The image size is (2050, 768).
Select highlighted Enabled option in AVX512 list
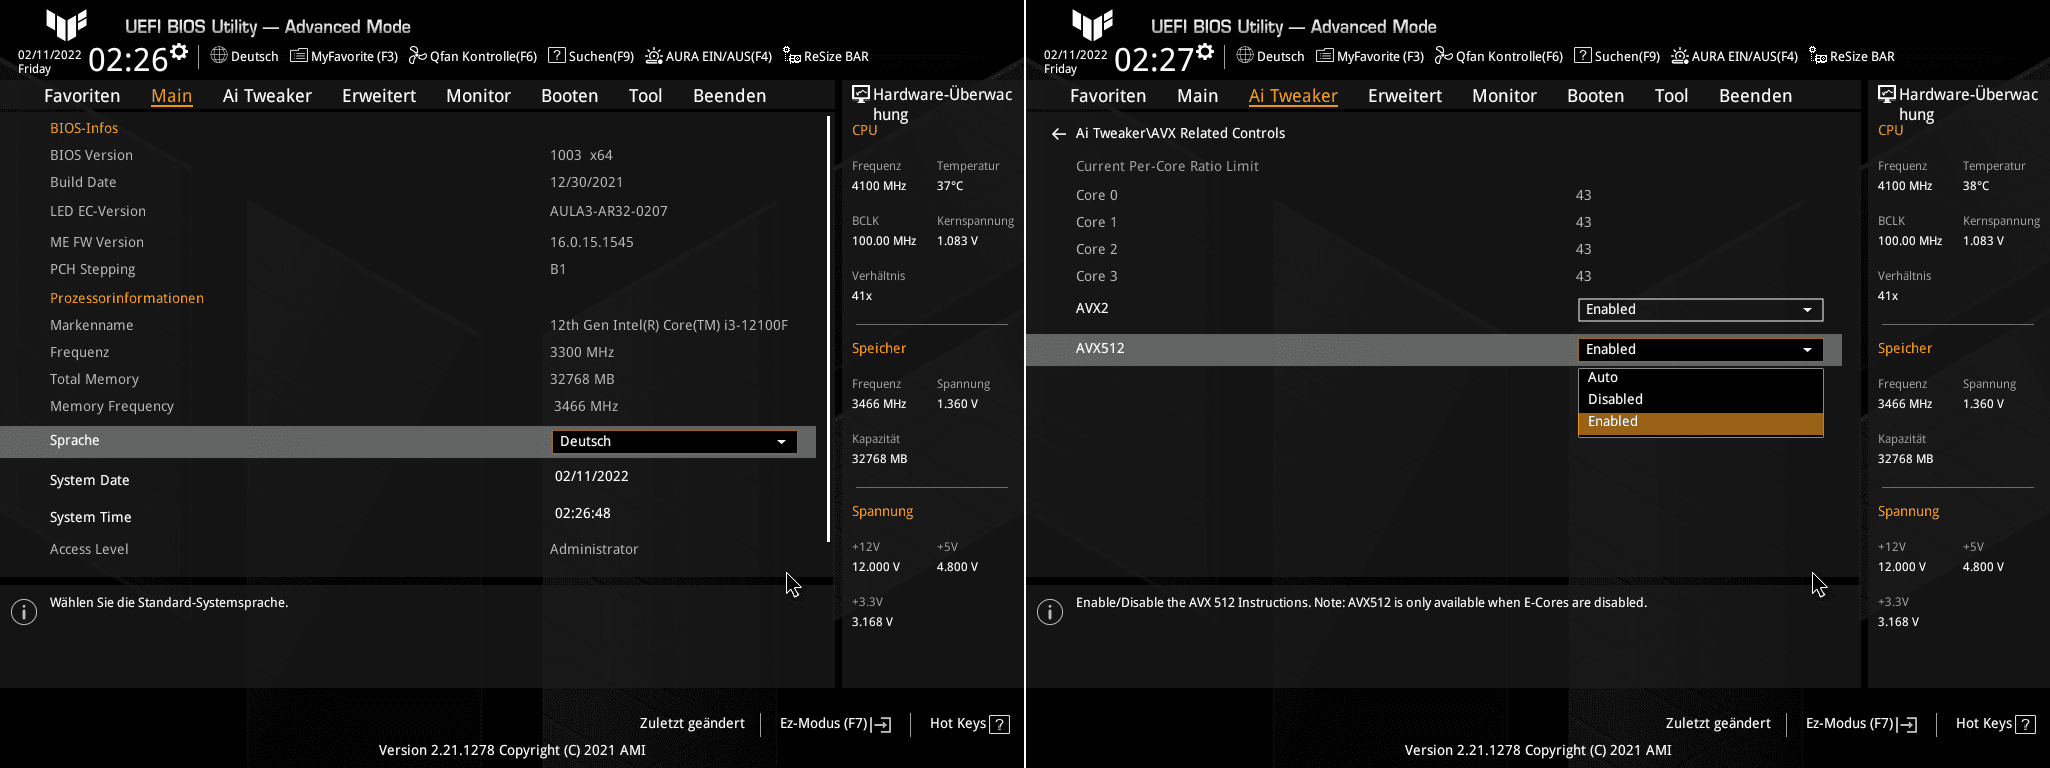click(1700, 422)
